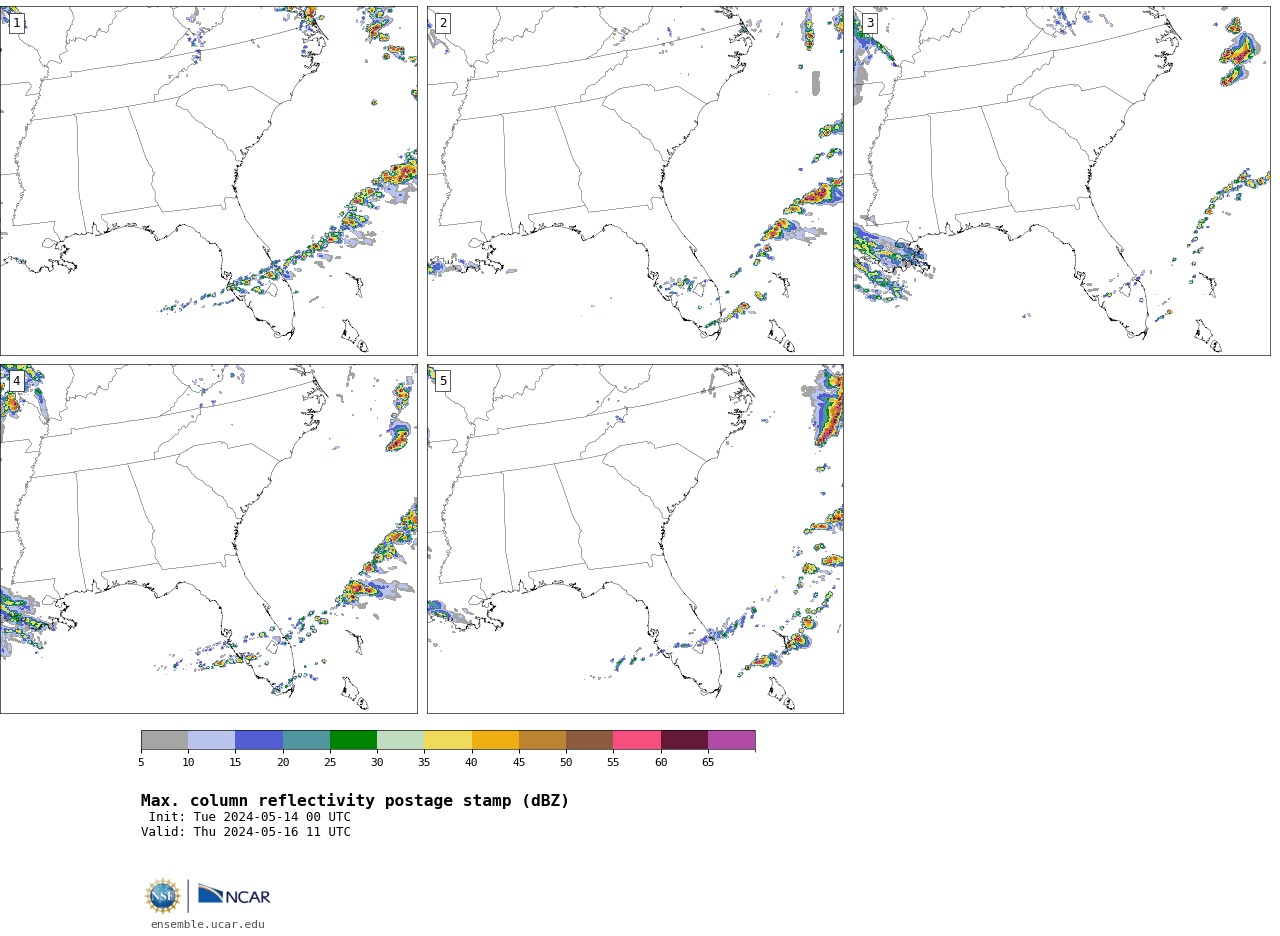Click the purple 65+ dBZ swatch
1280x936 pixels.
click(731, 740)
